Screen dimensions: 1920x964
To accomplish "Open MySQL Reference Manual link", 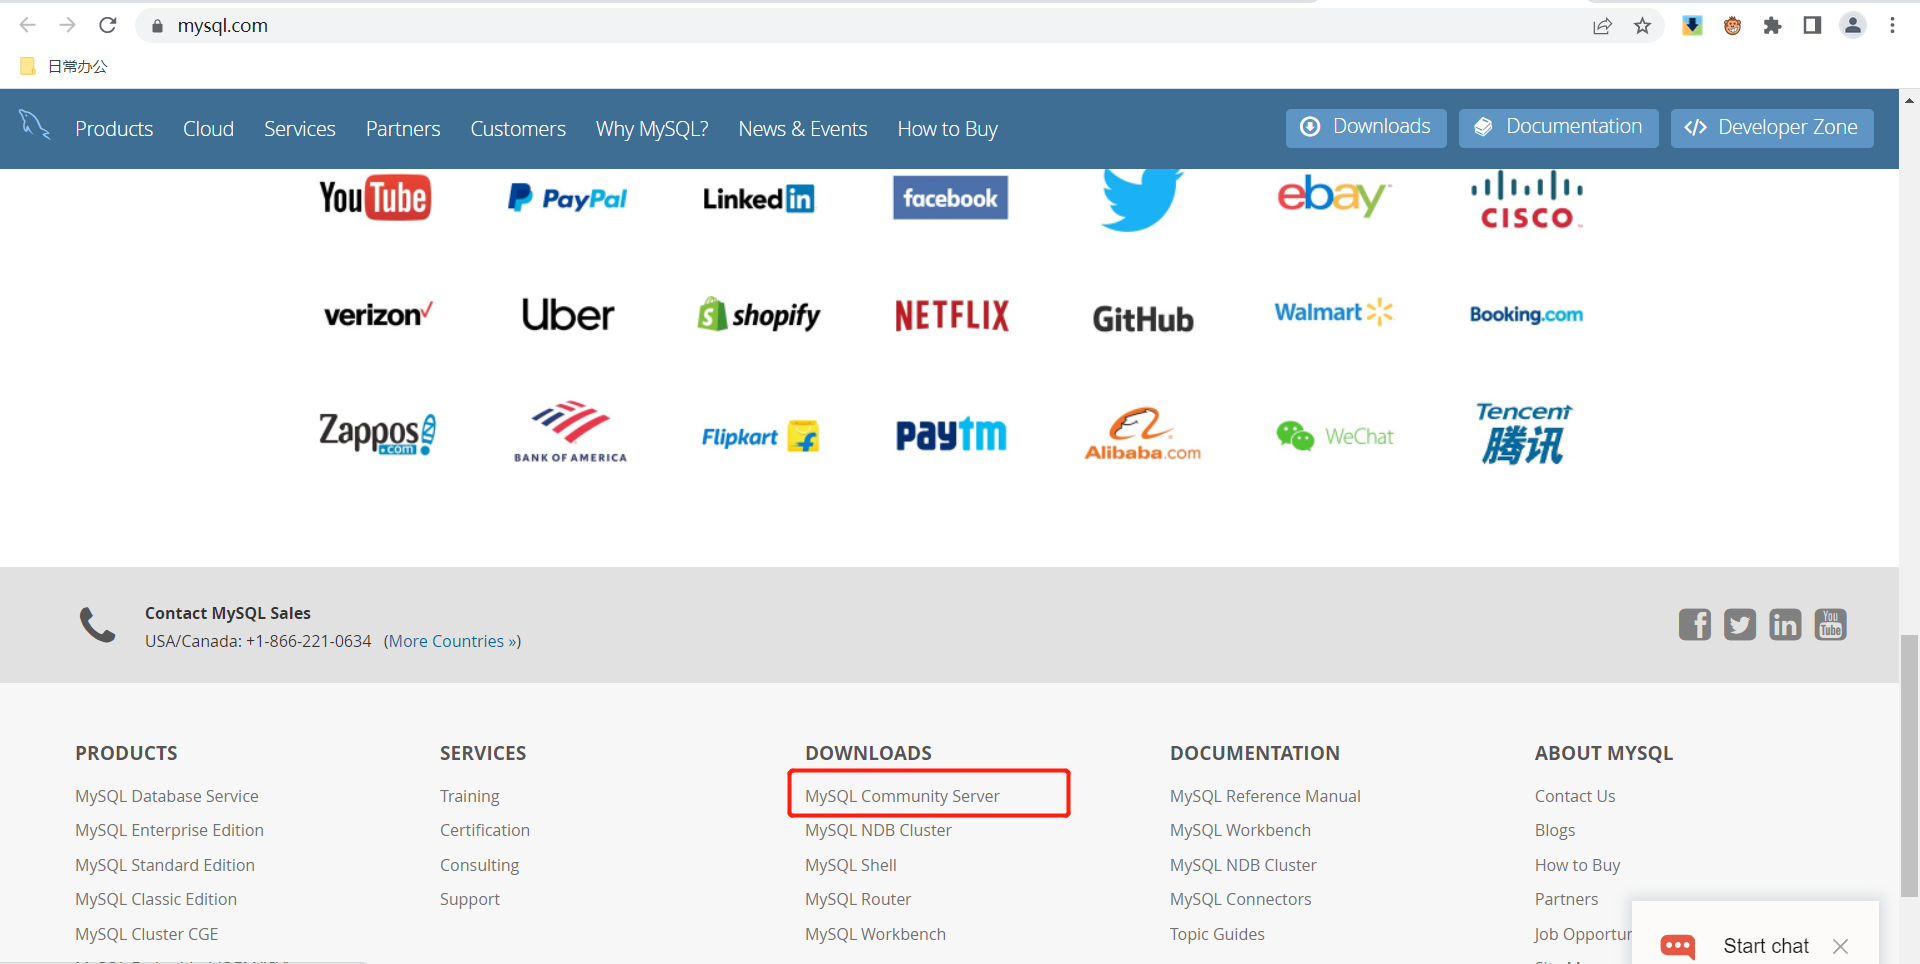I will pos(1265,796).
